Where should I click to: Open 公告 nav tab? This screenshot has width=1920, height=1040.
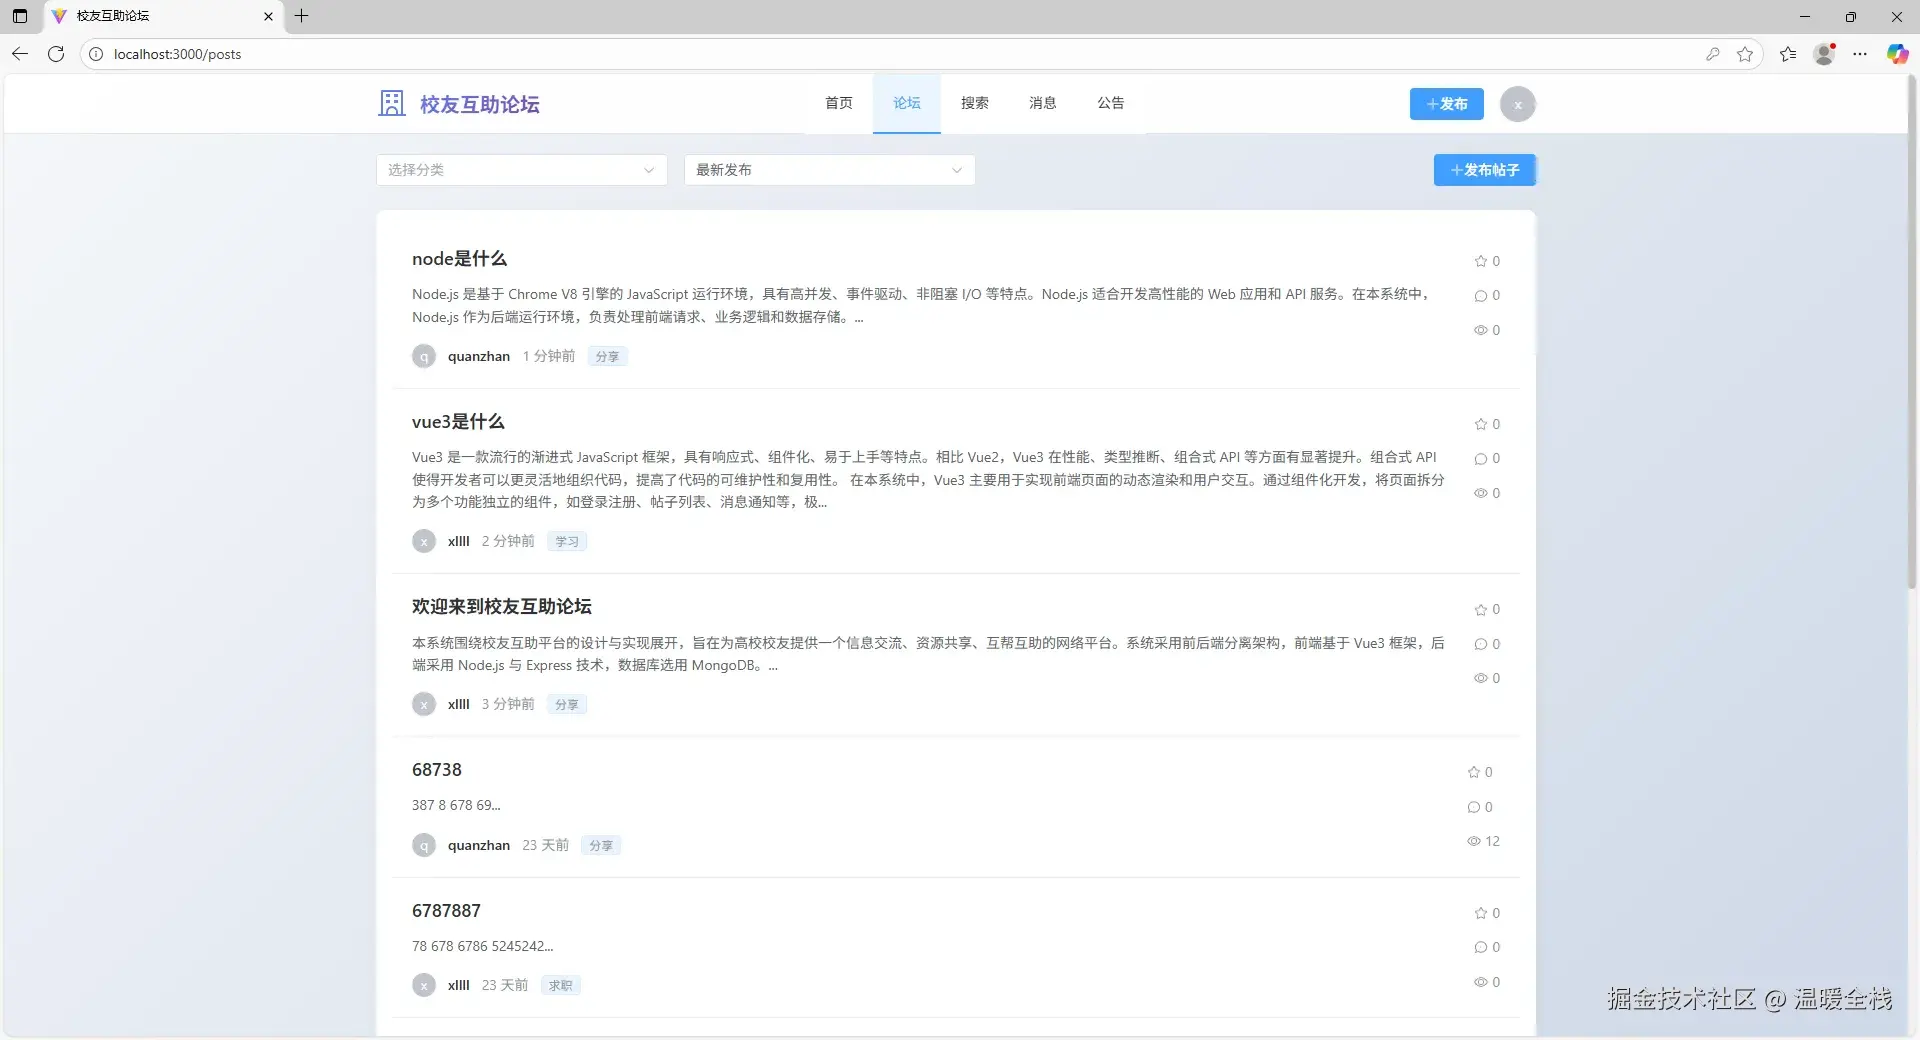pos(1111,103)
